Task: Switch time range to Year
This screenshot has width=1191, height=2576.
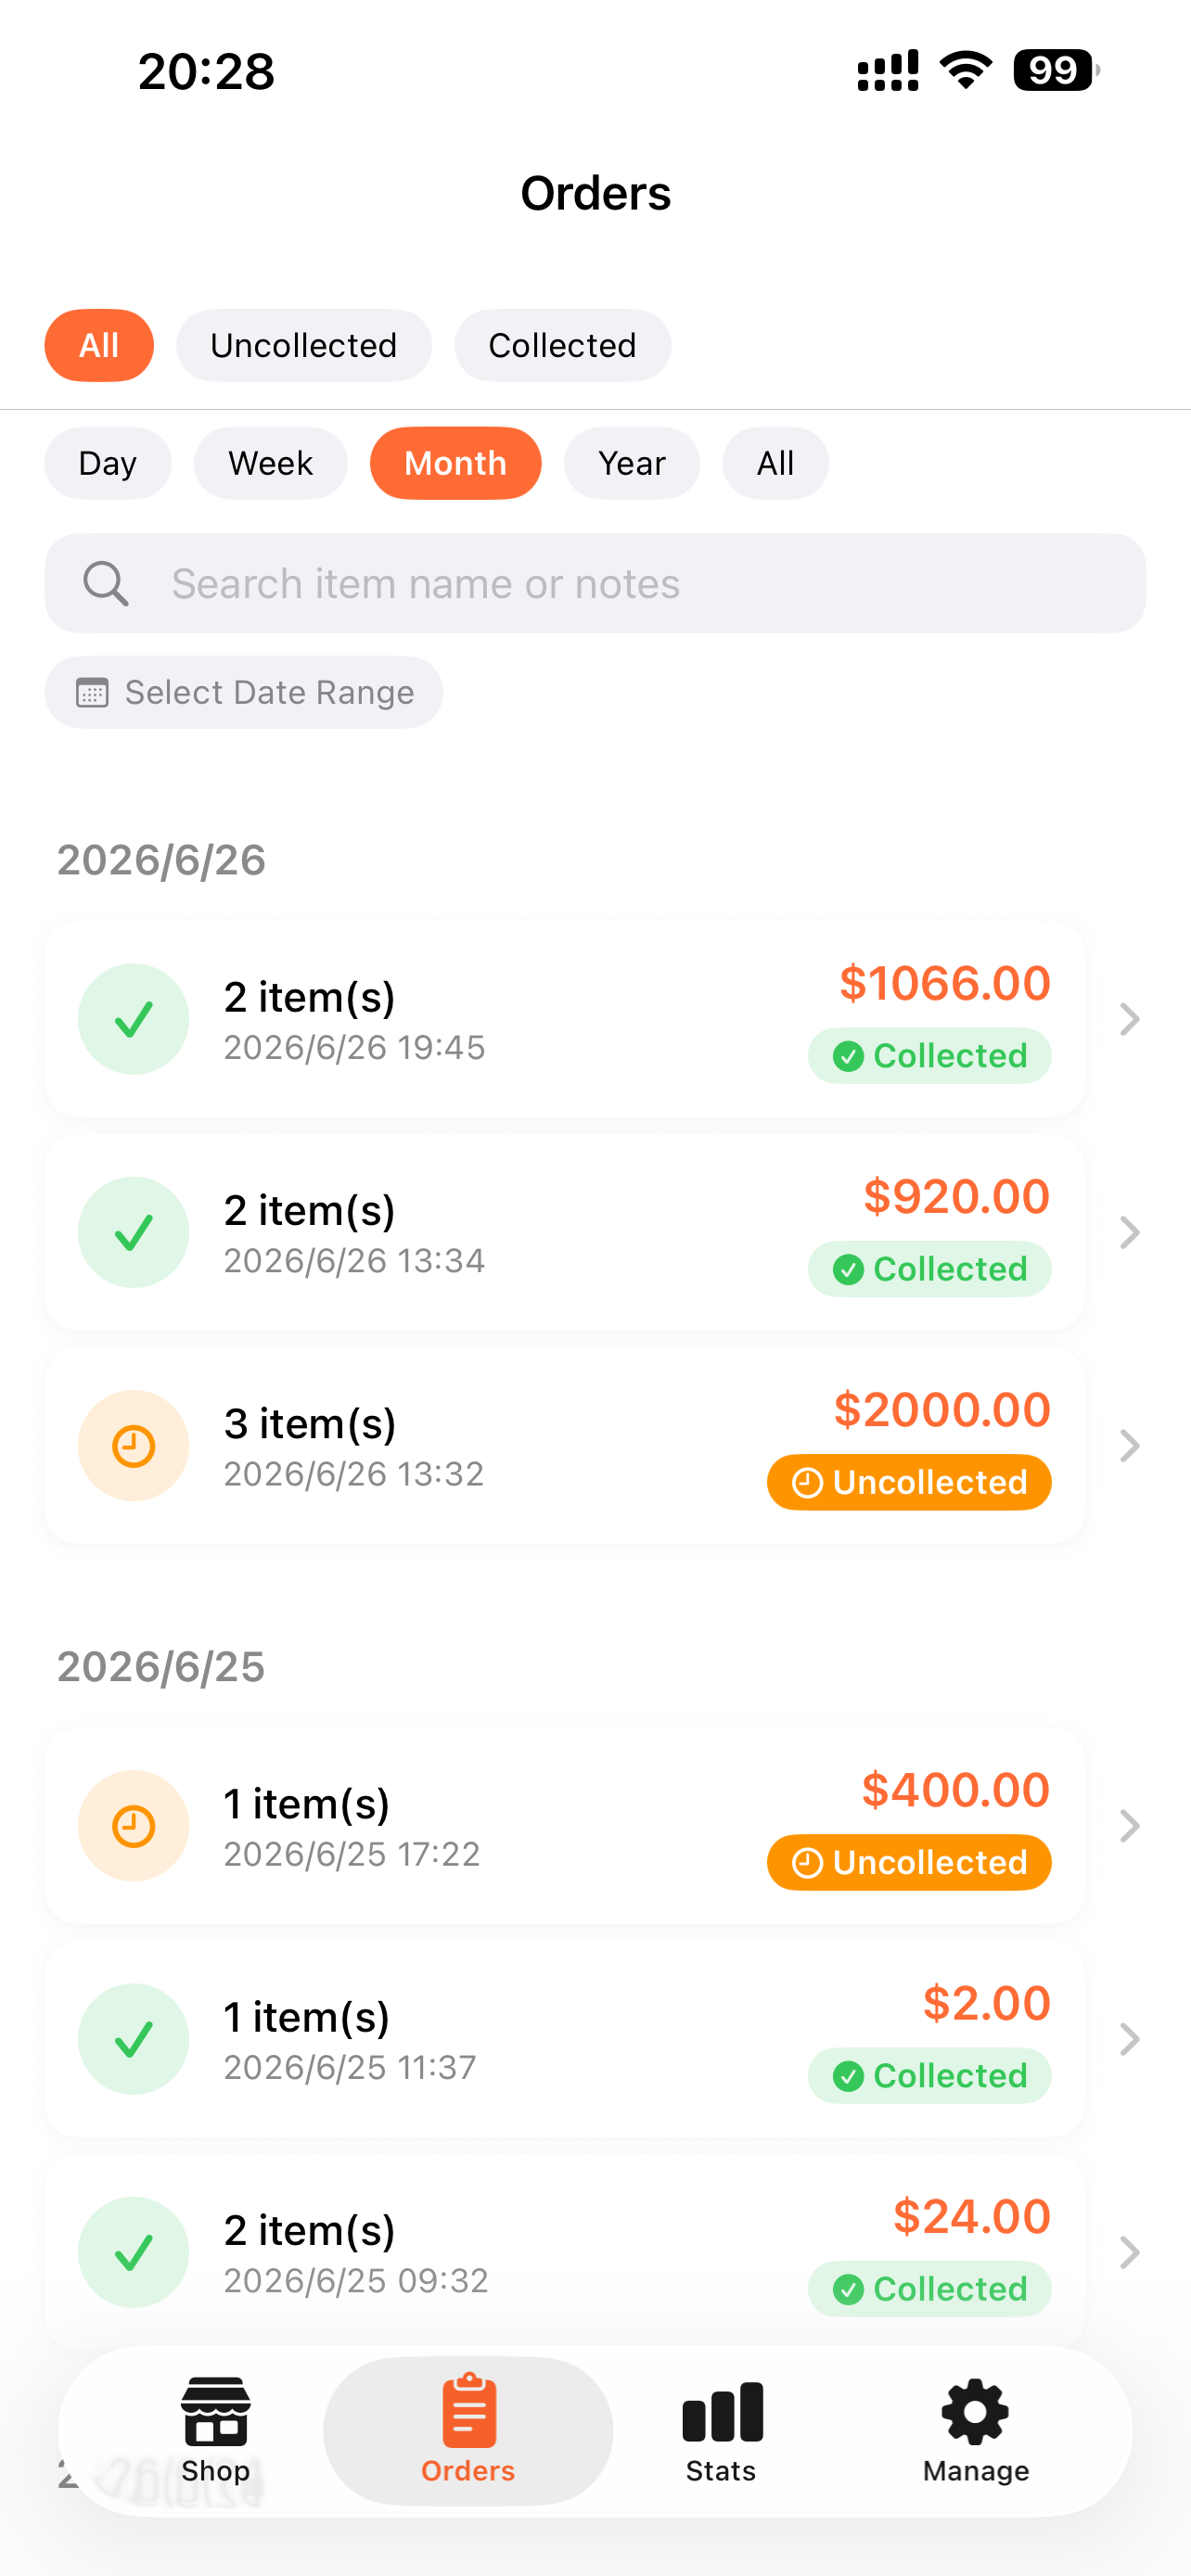Action: coord(632,463)
